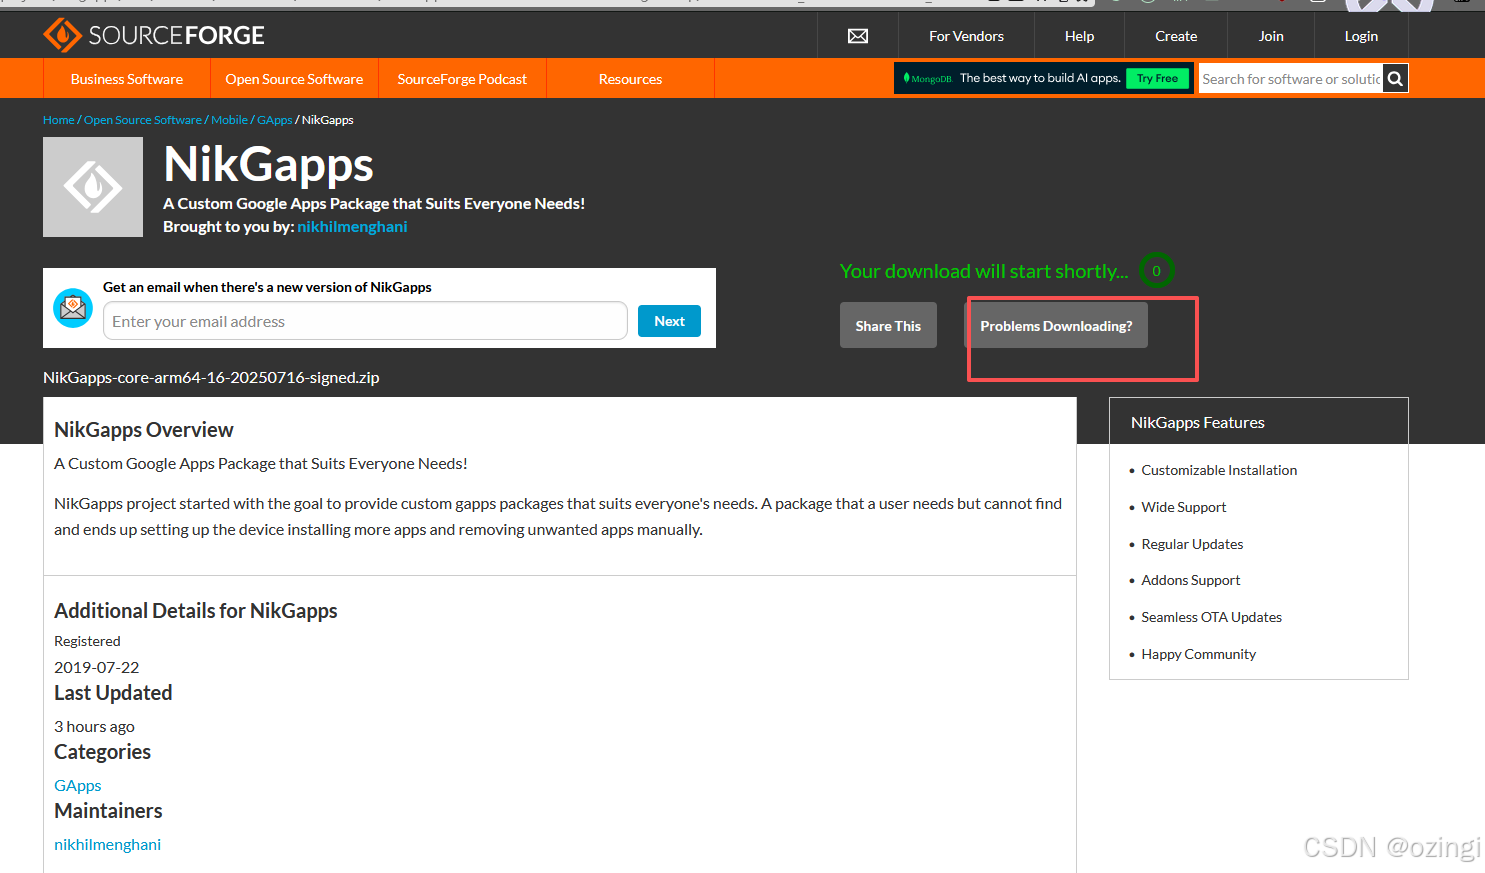
Task: Click the NikGapps Overview heading
Action: pyautogui.click(x=144, y=430)
